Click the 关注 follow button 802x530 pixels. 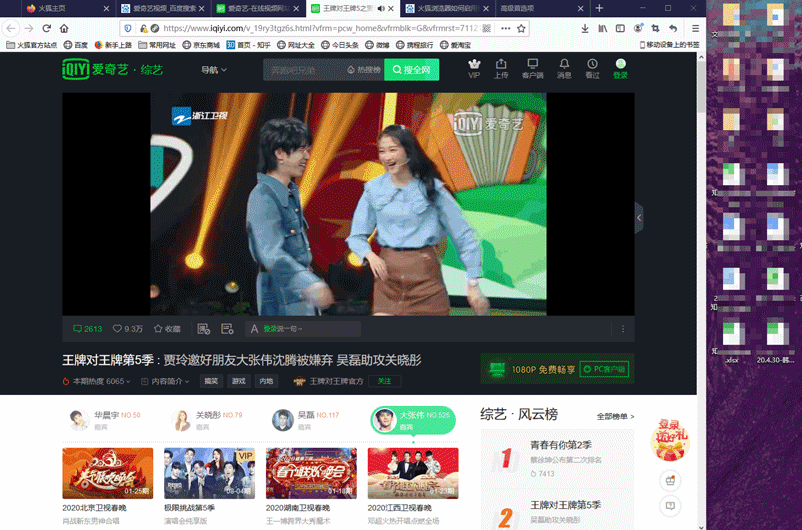pyautogui.click(x=385, y=381)
